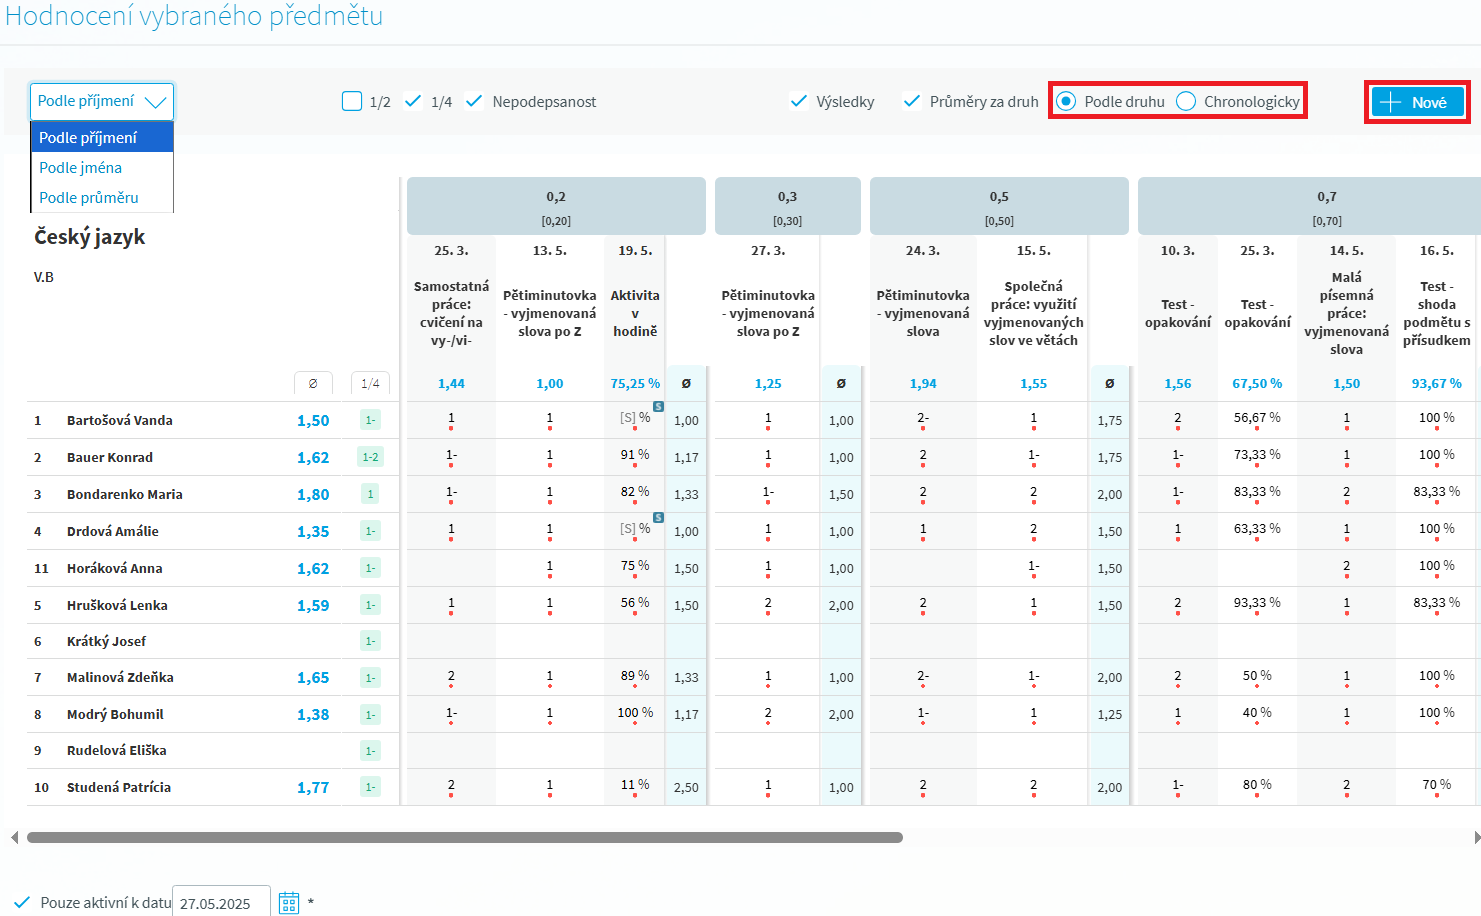This screenshot has height=916, width=1481.
Task: Click Bauer's 91 % activity grade
Action: pos(635,455)
